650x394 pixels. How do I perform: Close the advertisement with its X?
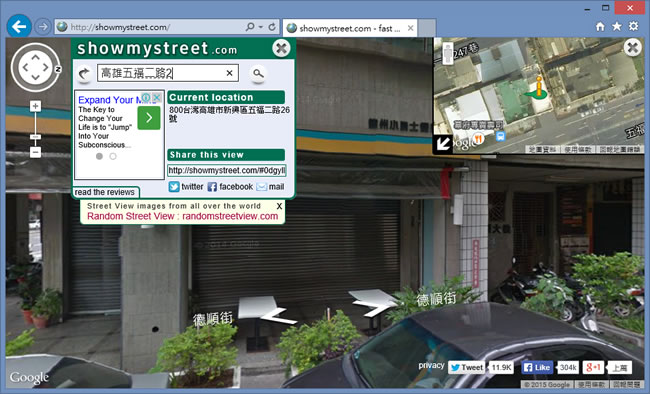(x=156, y=97)
